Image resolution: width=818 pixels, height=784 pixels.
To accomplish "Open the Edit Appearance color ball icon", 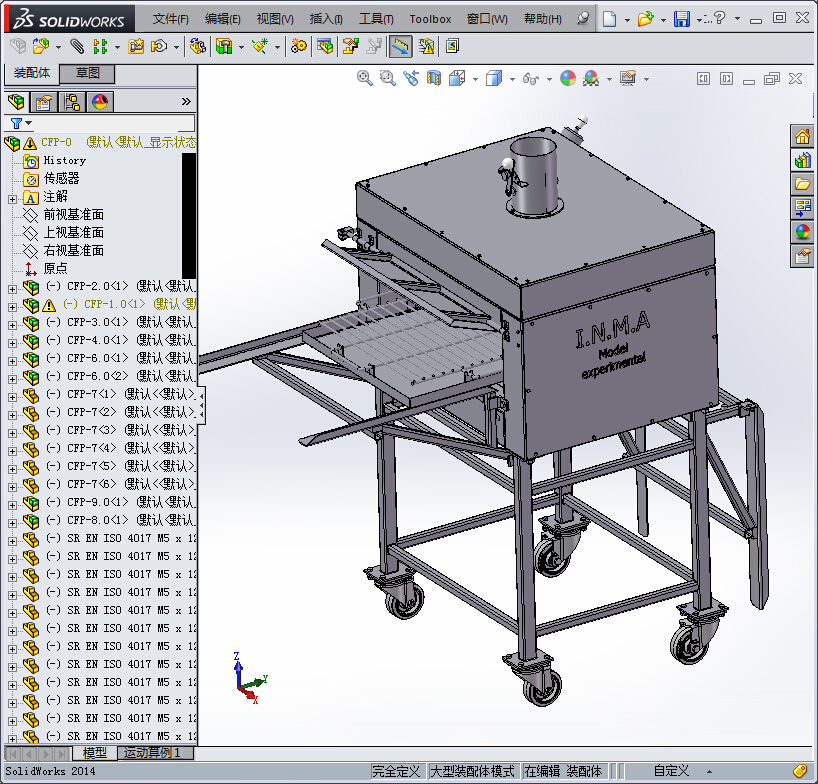I will tap(568, 78).
